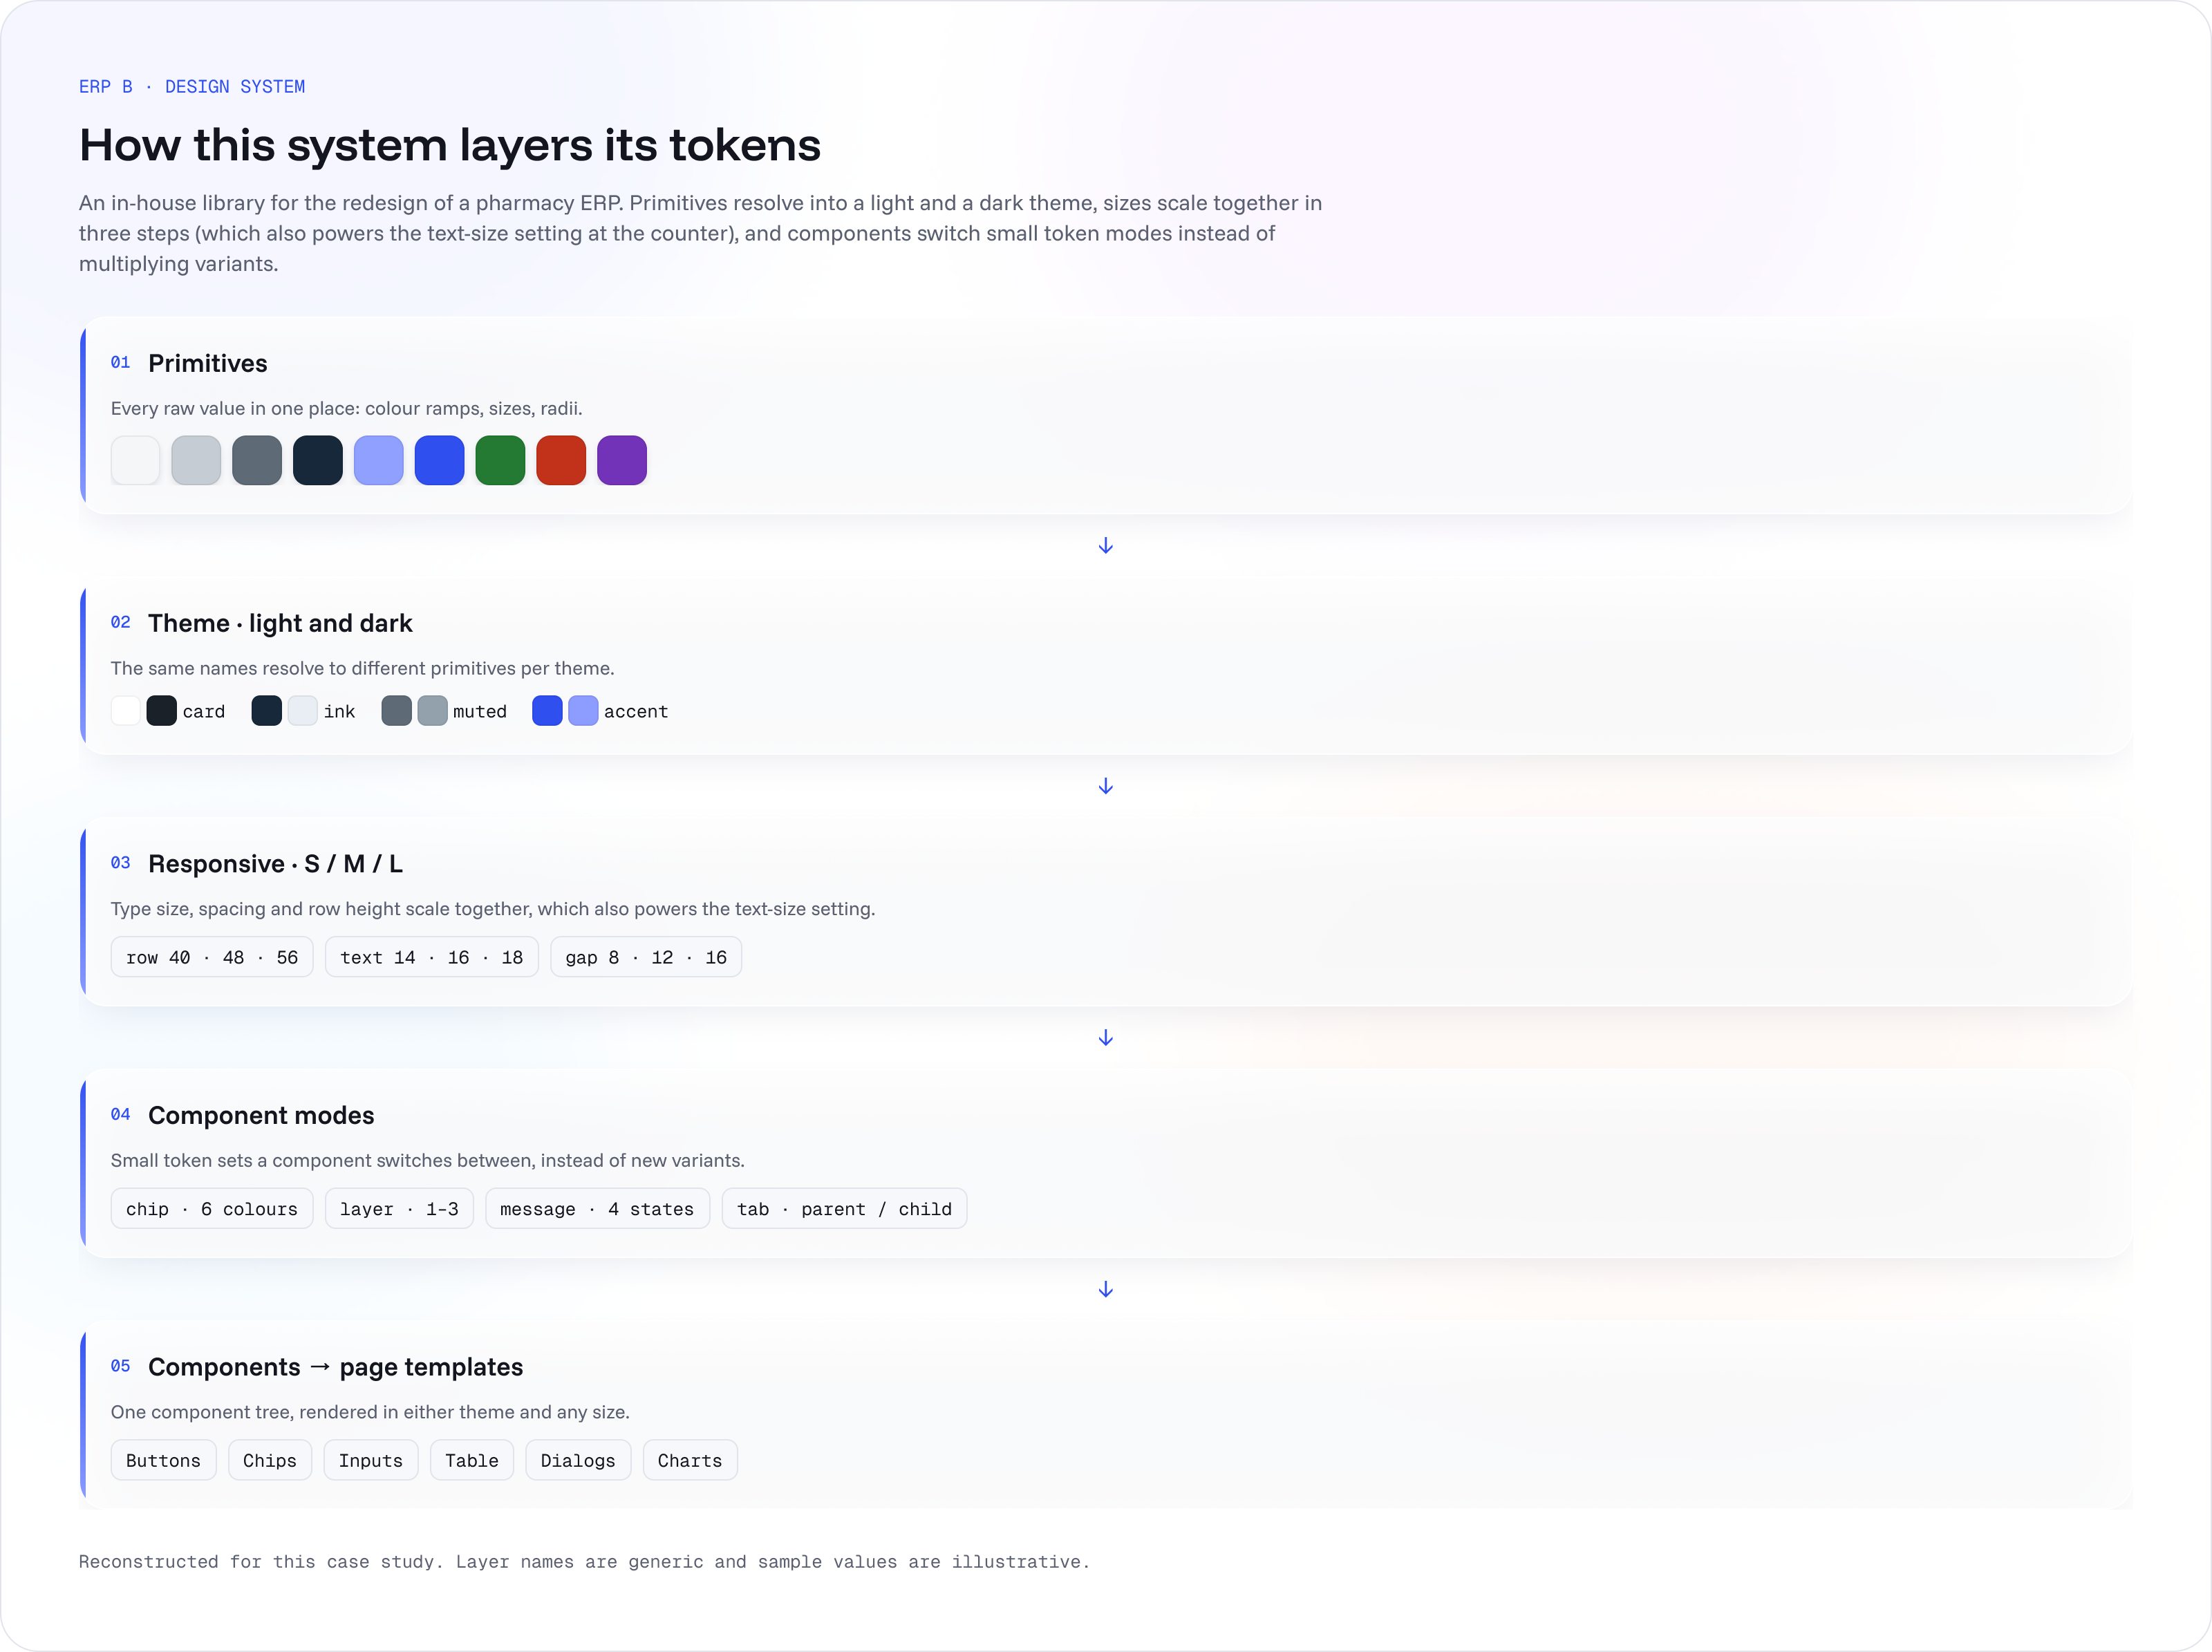
Task: Select the dark navy ink swatch
Action: pos(267,711)
